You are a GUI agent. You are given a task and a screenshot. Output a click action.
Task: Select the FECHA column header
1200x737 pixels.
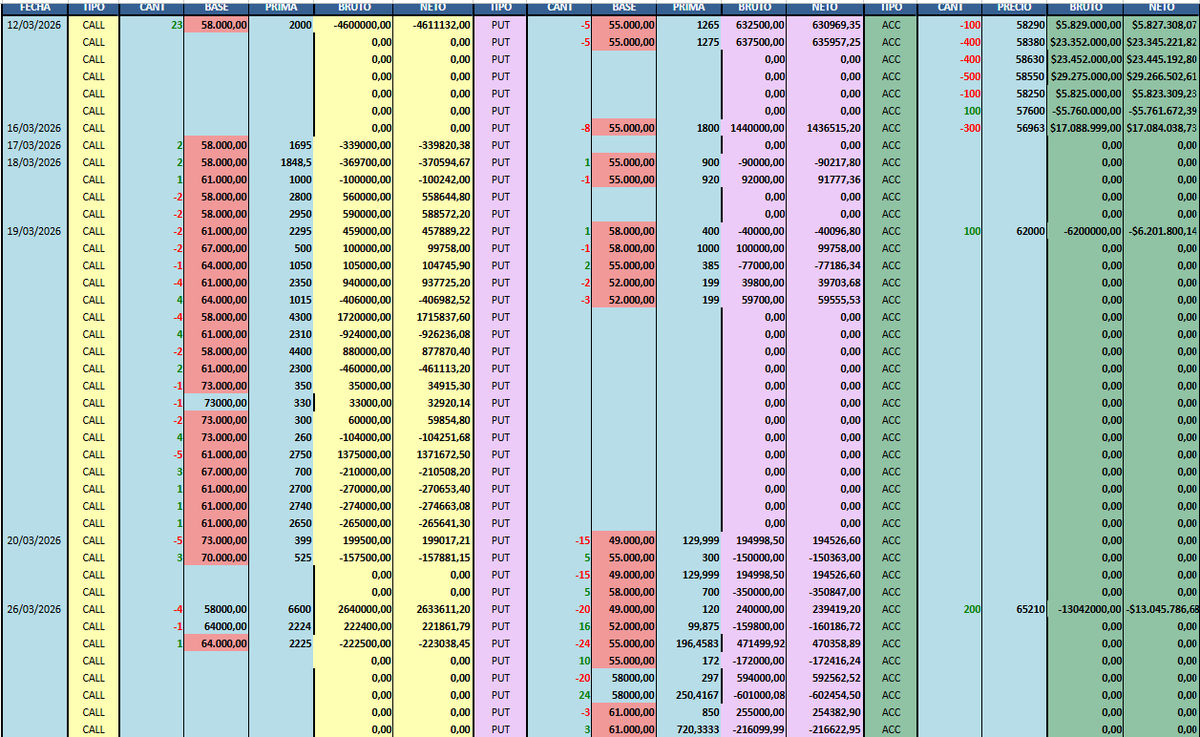[x=34, y=7]
